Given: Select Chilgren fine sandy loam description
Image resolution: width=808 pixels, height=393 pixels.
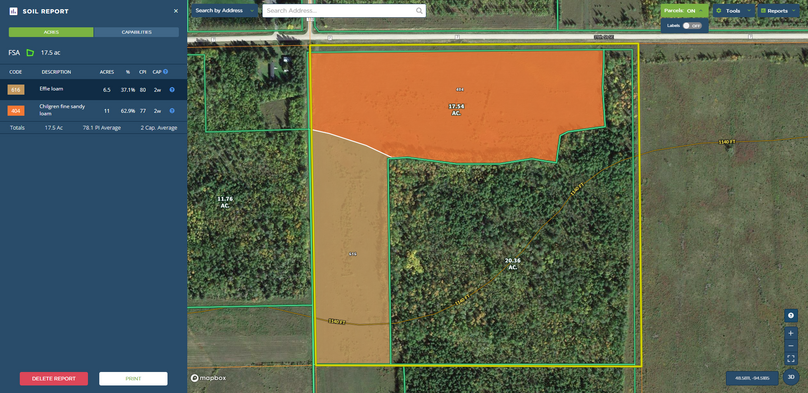Looking at the screenshot, I should tap(62, 110).
